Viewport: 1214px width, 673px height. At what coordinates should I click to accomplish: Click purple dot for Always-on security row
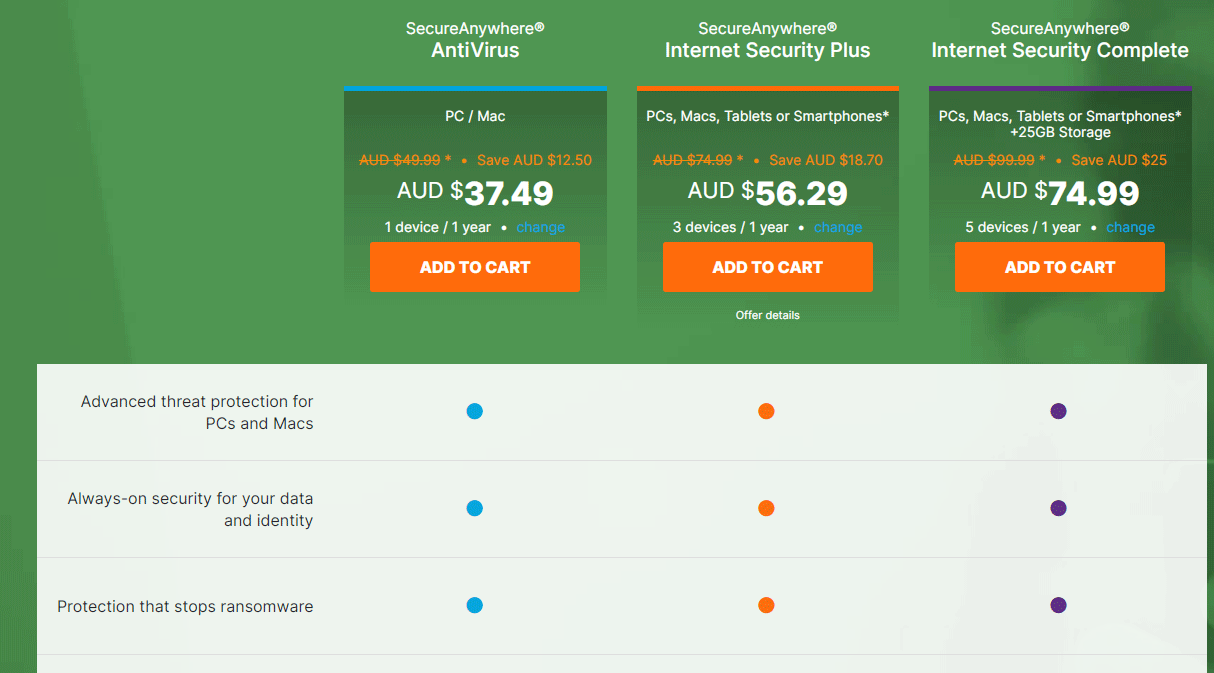tap(1058, 508)
